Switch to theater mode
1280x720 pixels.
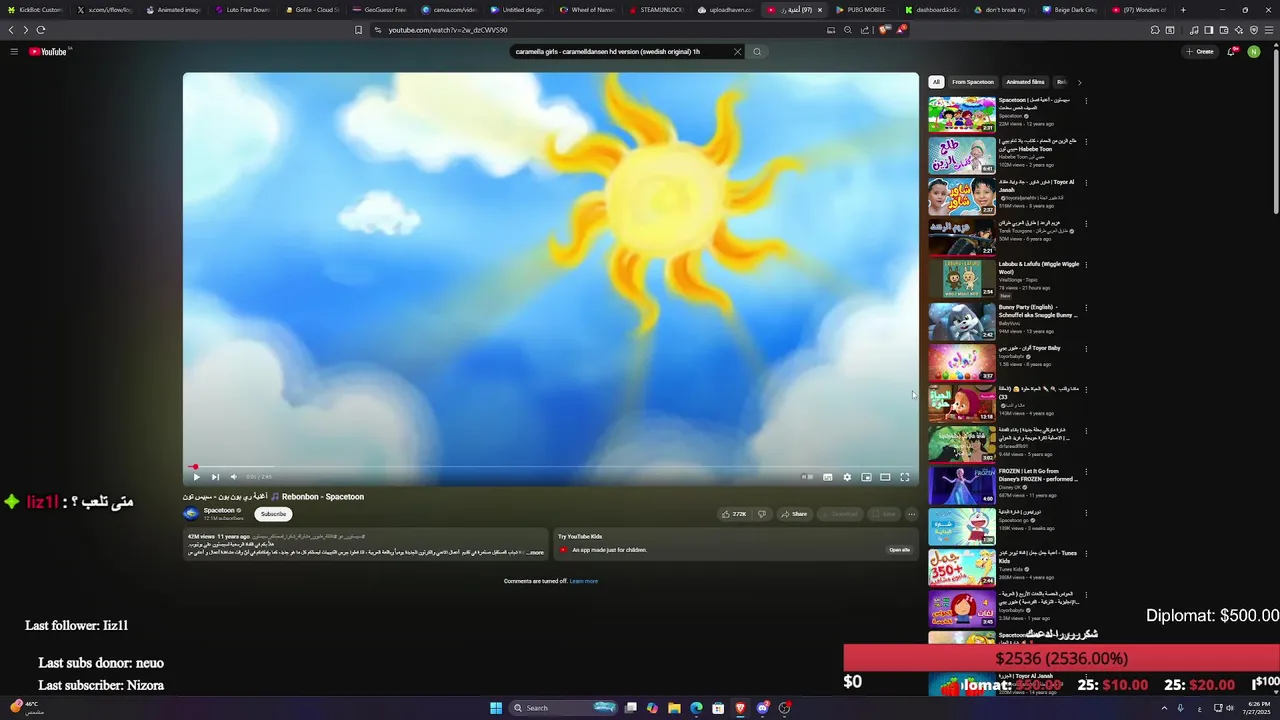pyautogui.click(x=885, y=477)
